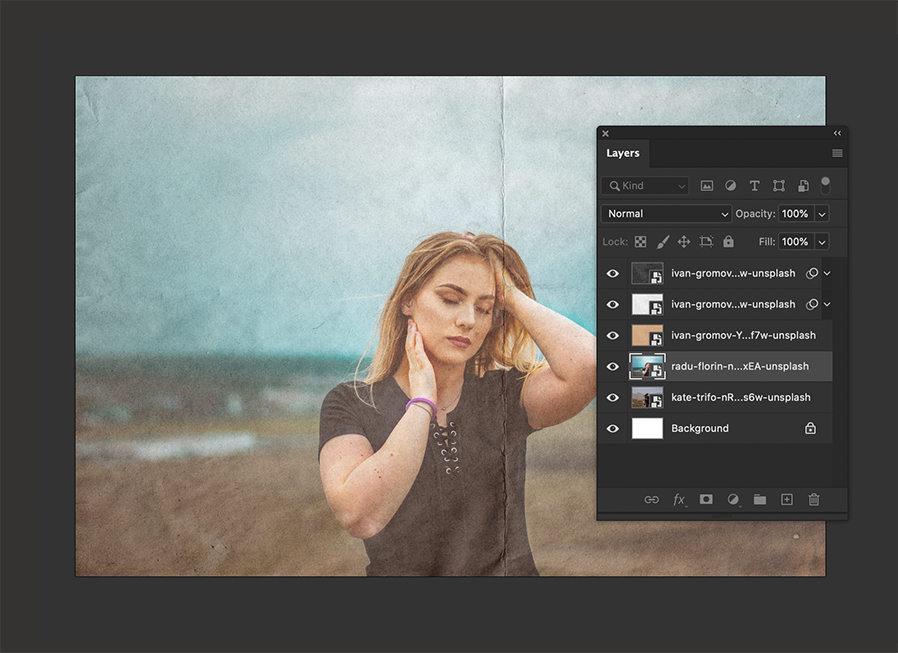
Task: Click the Opacity 100% value field
Action: click(x=795, y=214)
